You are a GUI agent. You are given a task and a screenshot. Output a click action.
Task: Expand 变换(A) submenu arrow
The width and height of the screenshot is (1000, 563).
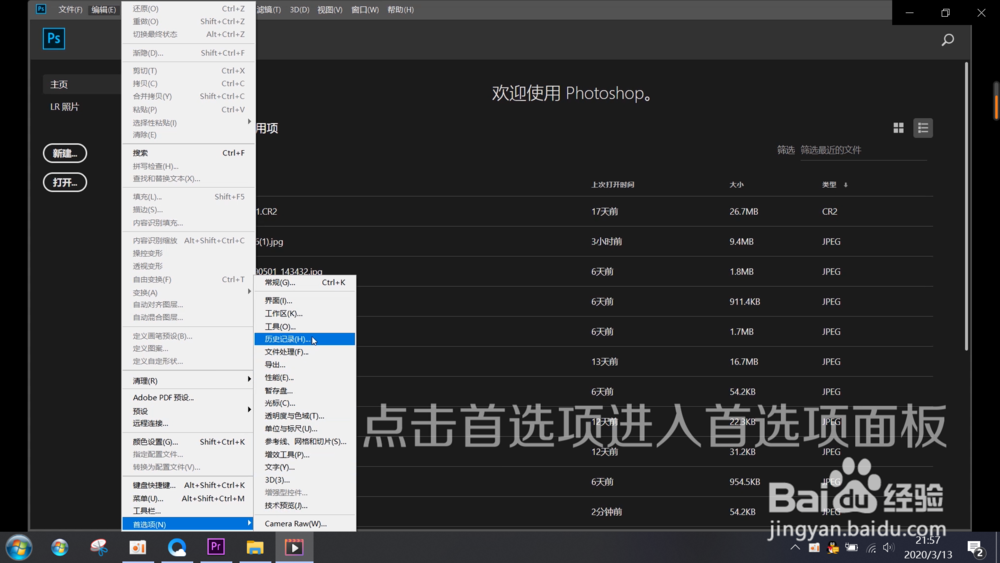[249, 291]
